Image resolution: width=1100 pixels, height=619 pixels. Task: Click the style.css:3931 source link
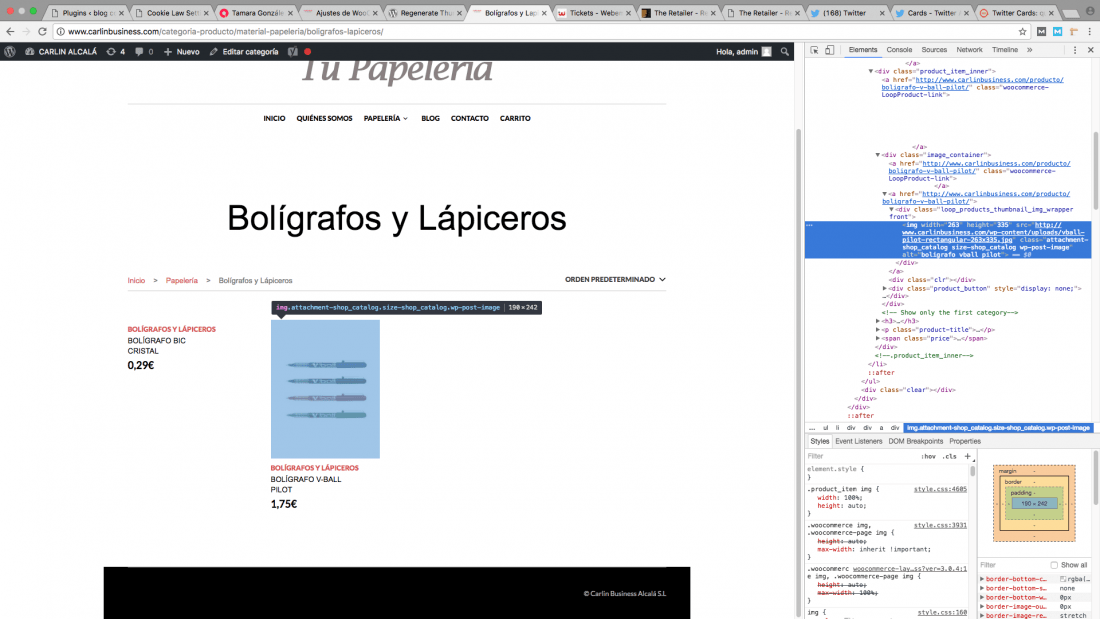pos(940,525)
